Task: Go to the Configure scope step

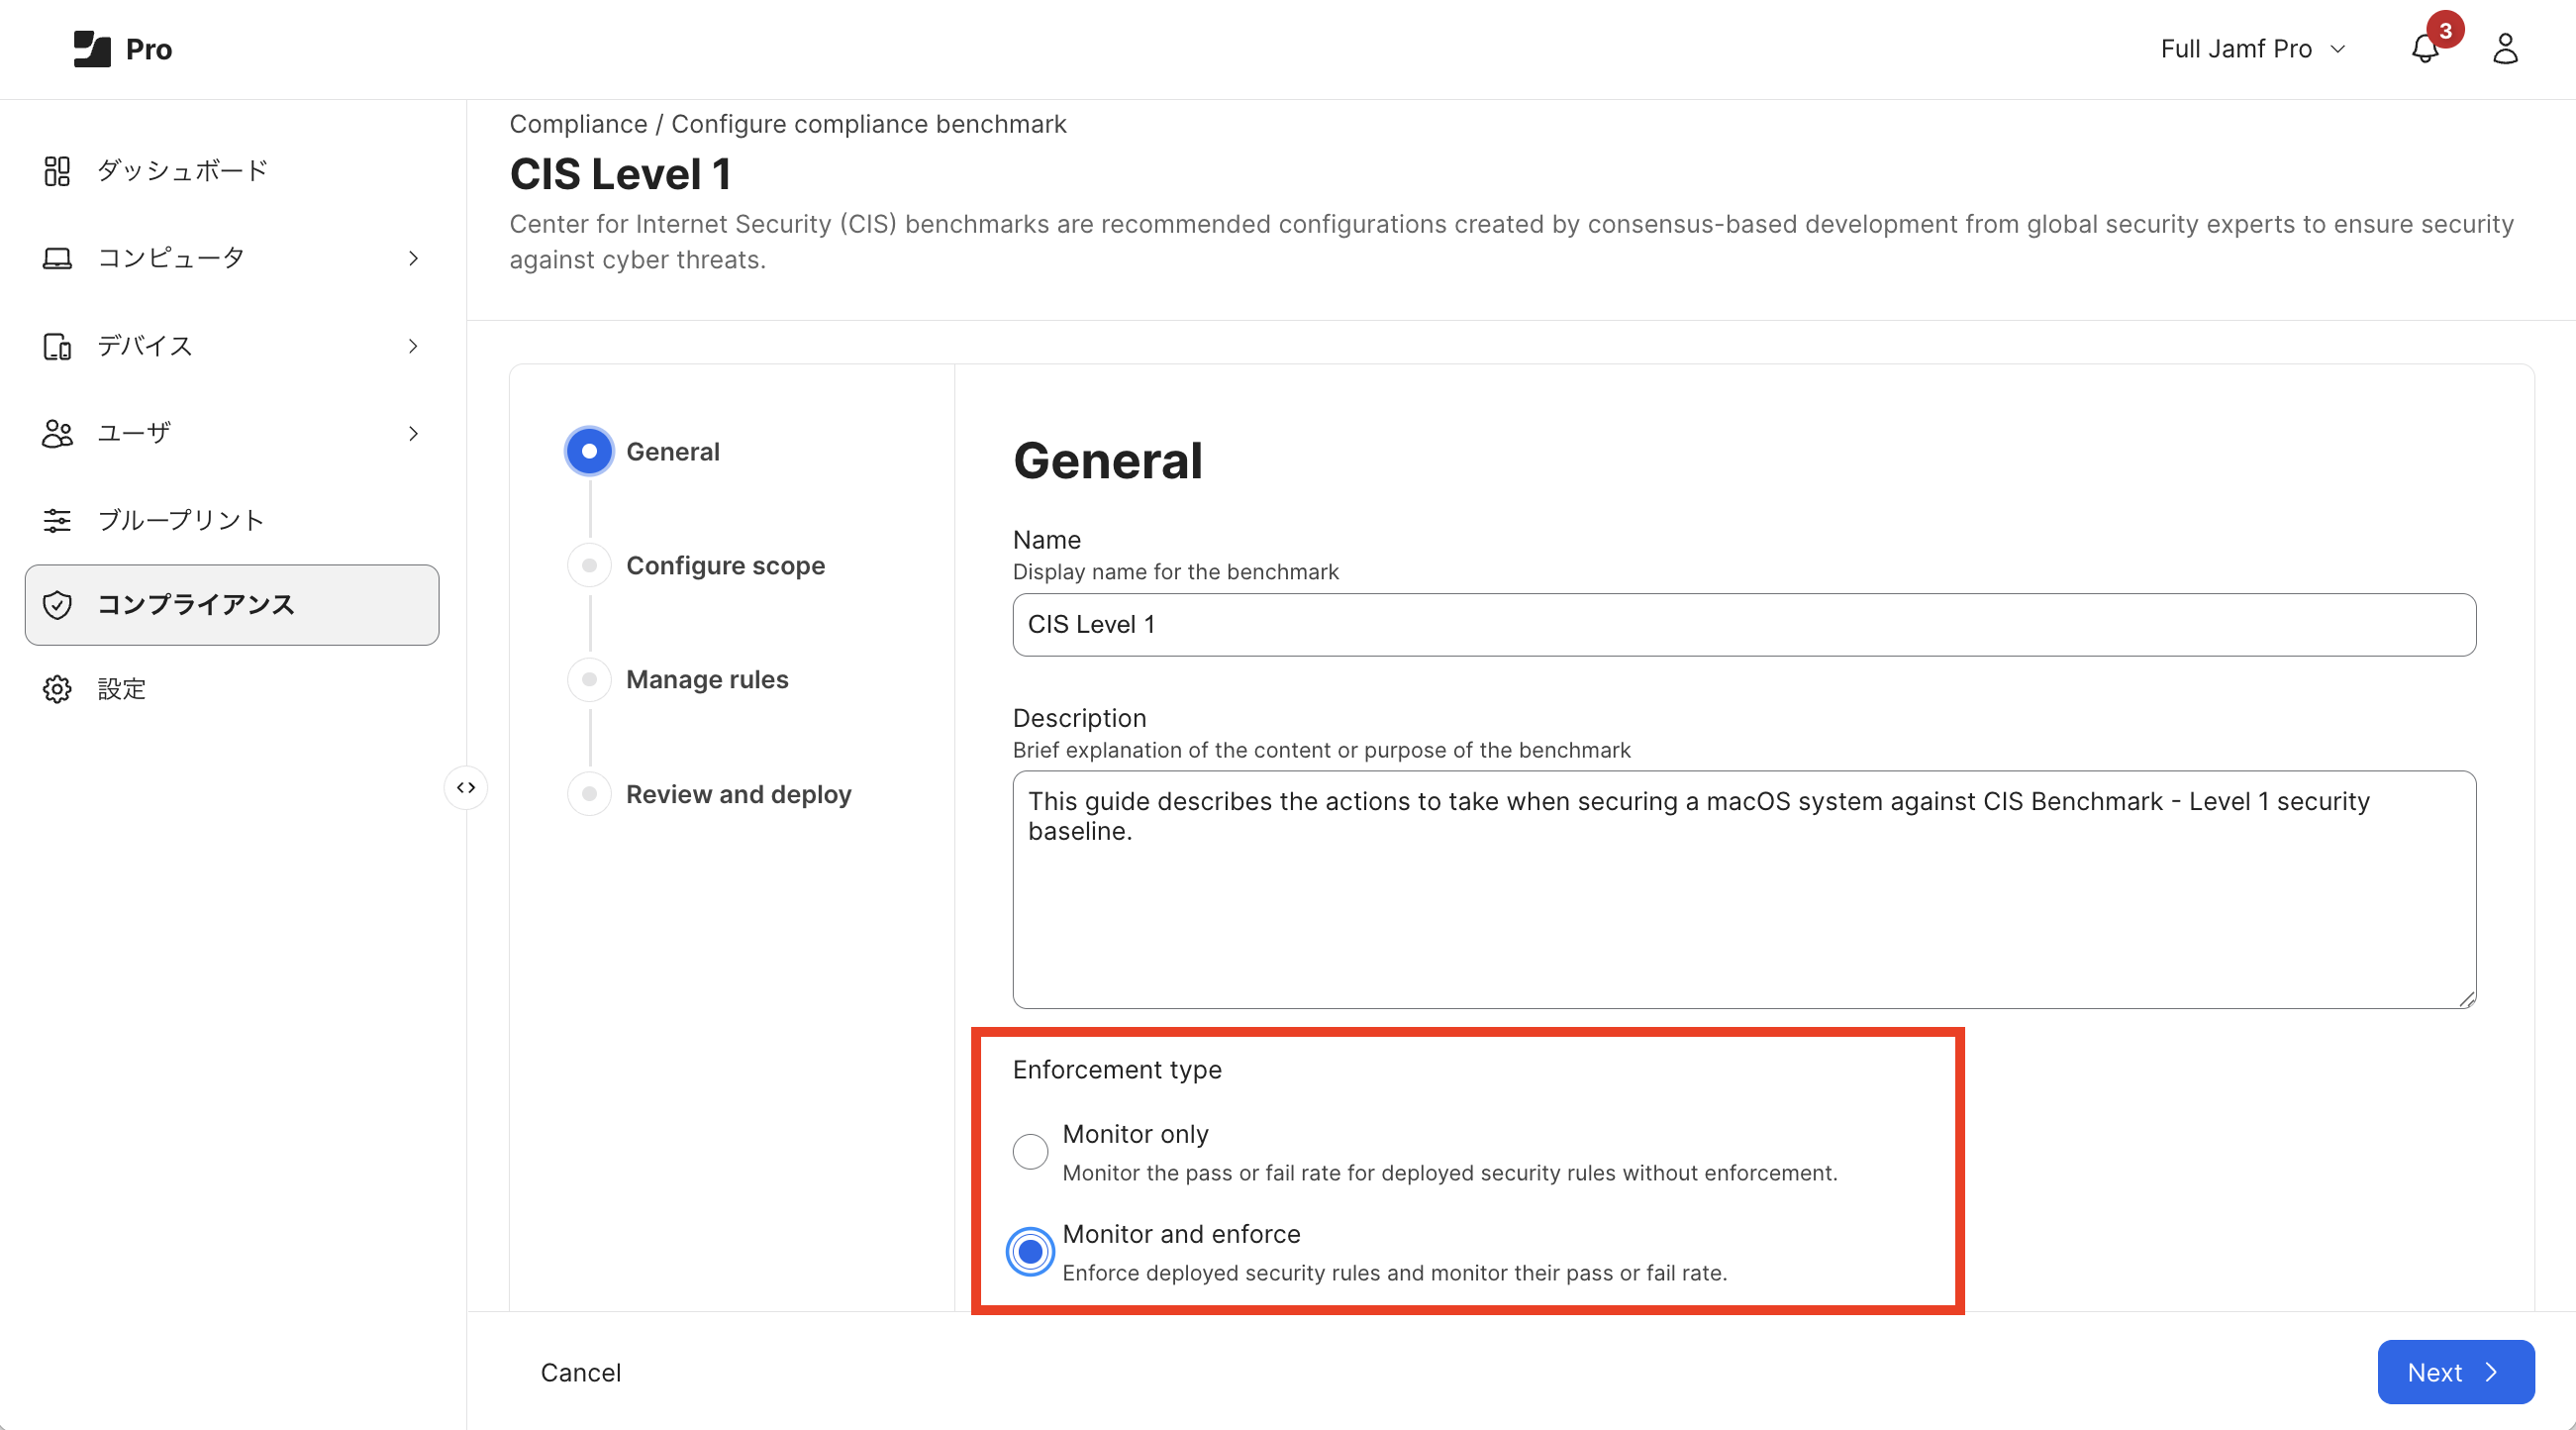Action: coord(724,566)
